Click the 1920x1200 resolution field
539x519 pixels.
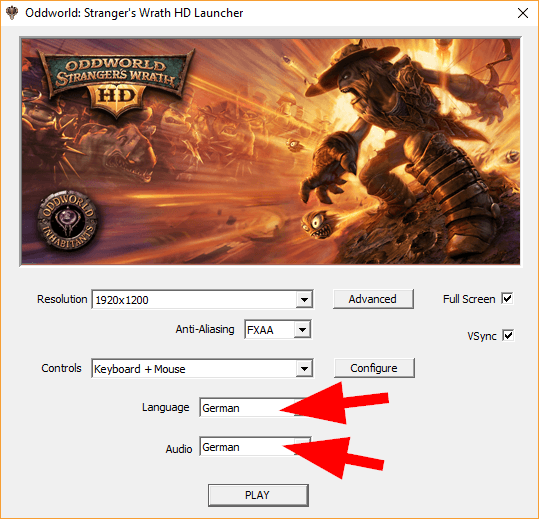(194, 300)
